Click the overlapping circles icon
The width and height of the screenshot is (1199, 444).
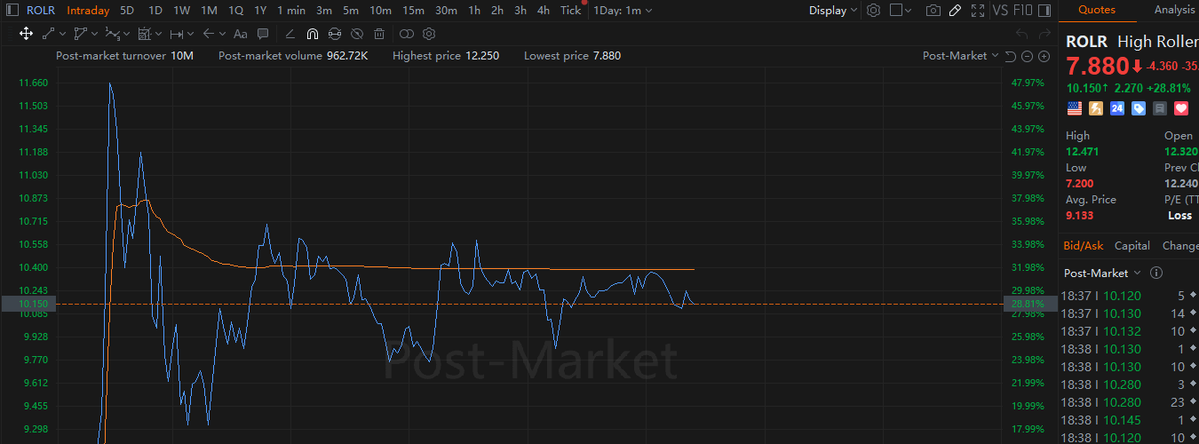coord(407,34)
